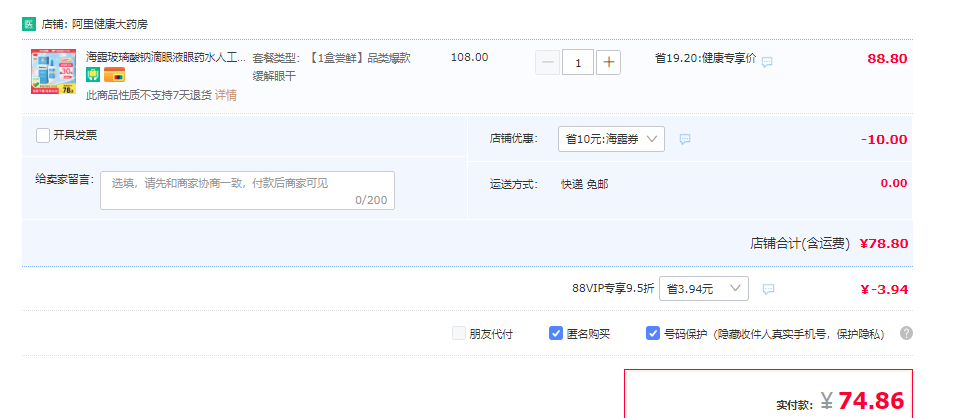
Task: Click the 此商品性质不支持7天退货 notice
Action: pyautogui.click(x=149, y=95)
